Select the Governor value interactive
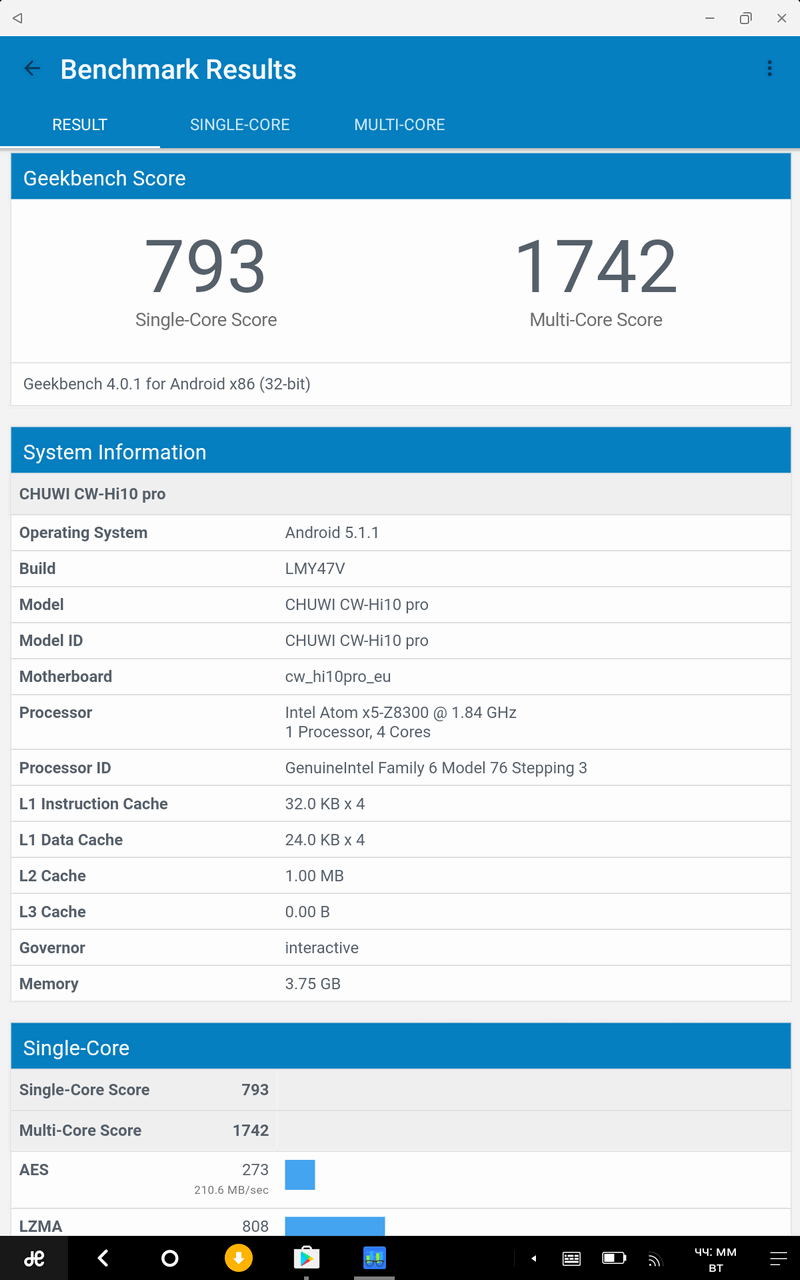The height and width of the screenshot is (1280, 800). 322,948
